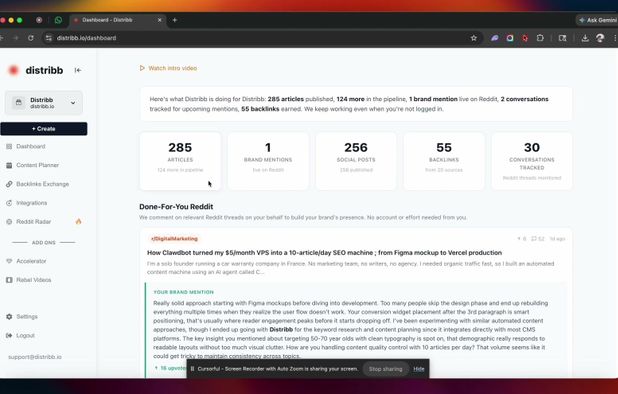Click the Backlinks Exchange link icon
The width and height of the screenshot is (618, 394).
point(9,184)
